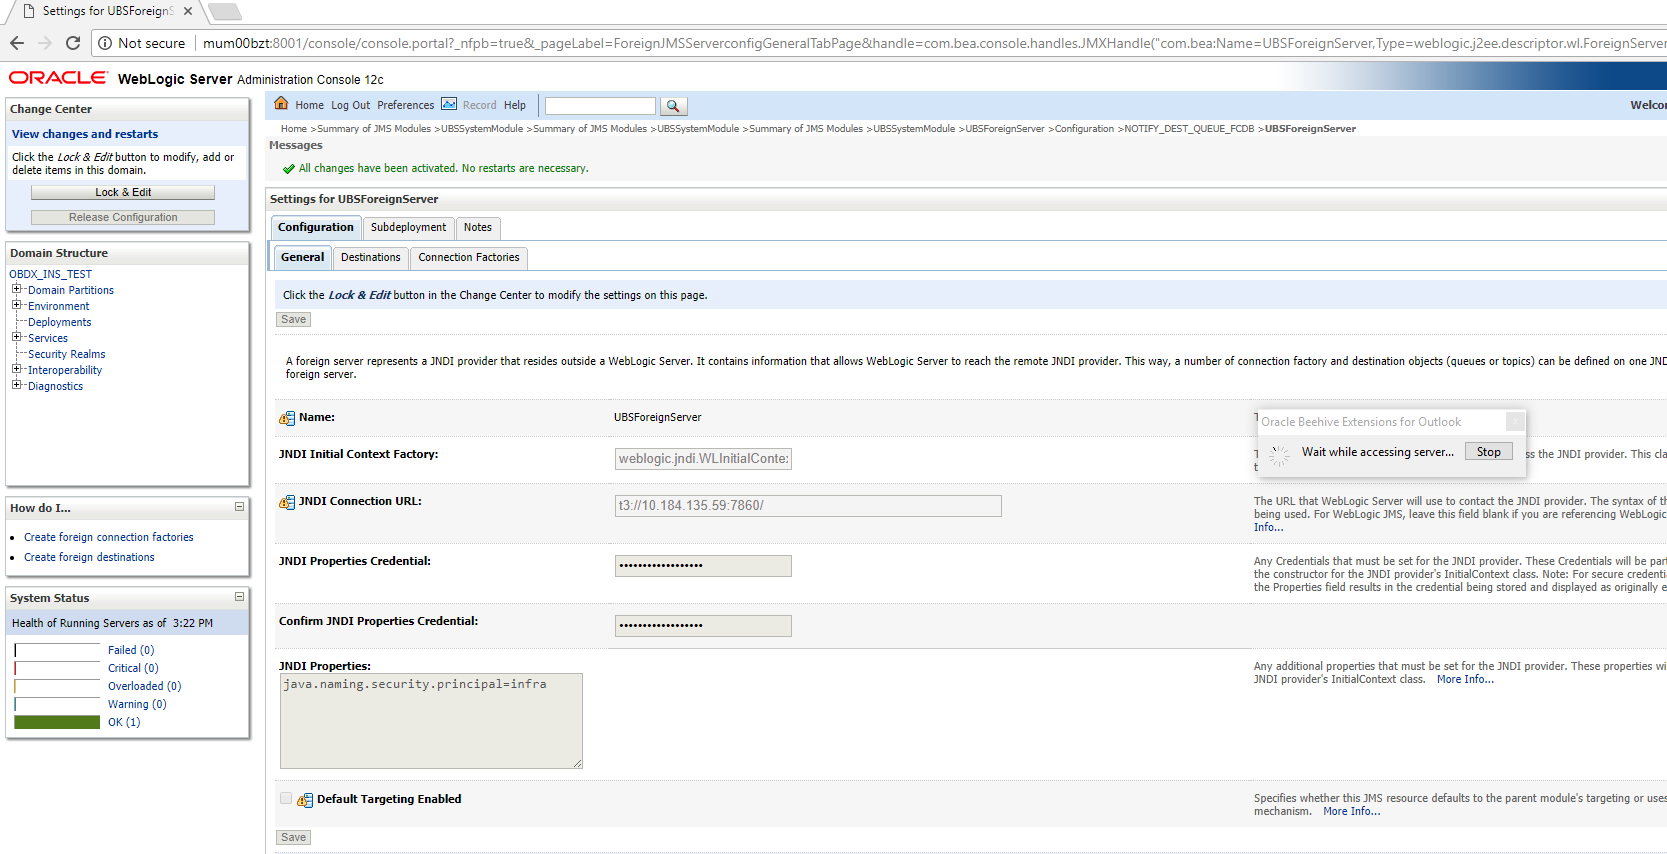The width and height of the screenshot is (1667, 854).
Task: Collapse the System Status panel
Action: pyautogui.click(x=239, y=597)
